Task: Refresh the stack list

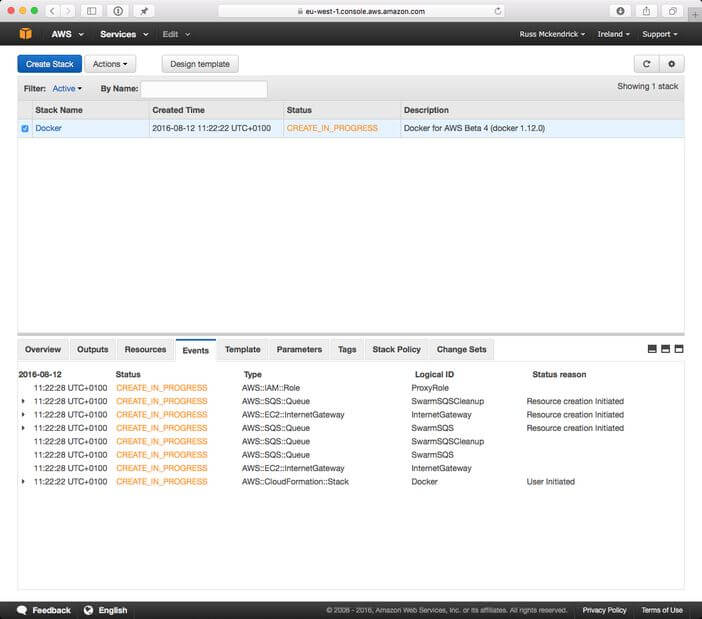Action: (x=646, y=64)
